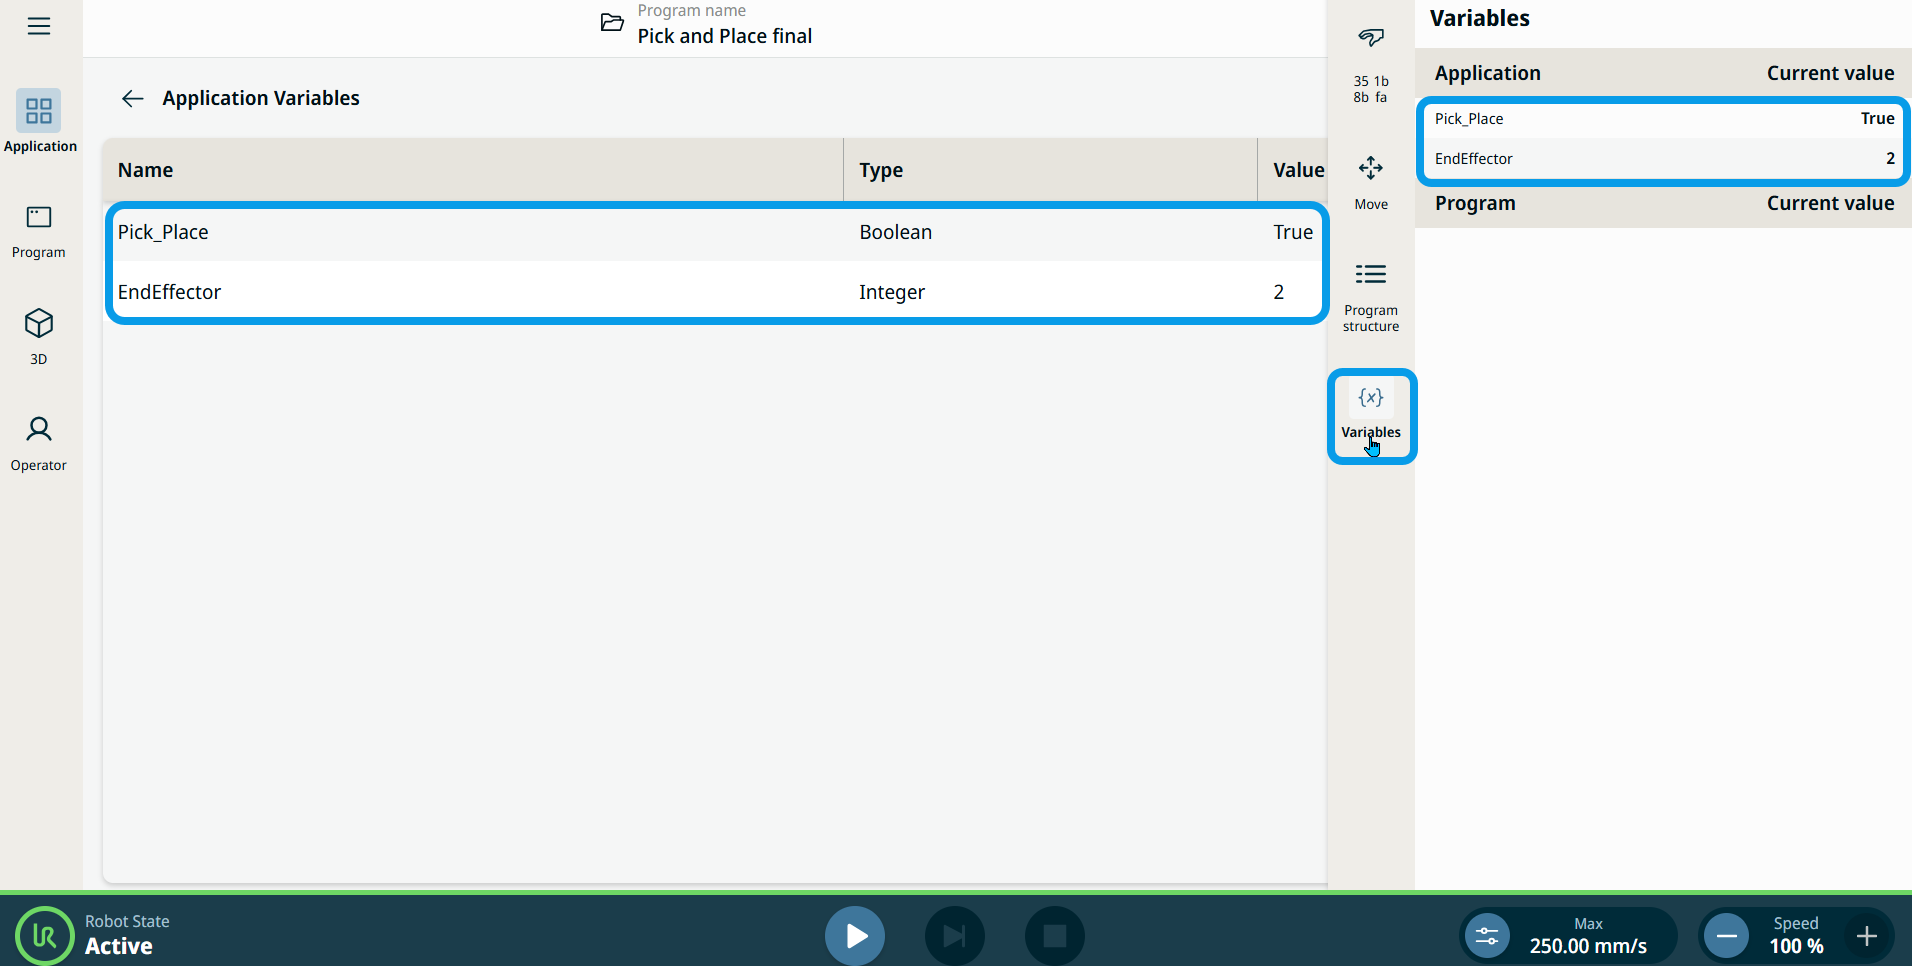Click the back arrow beside Application Variables
Viewport: 1912px width, 966px height.
pos(132,98)
